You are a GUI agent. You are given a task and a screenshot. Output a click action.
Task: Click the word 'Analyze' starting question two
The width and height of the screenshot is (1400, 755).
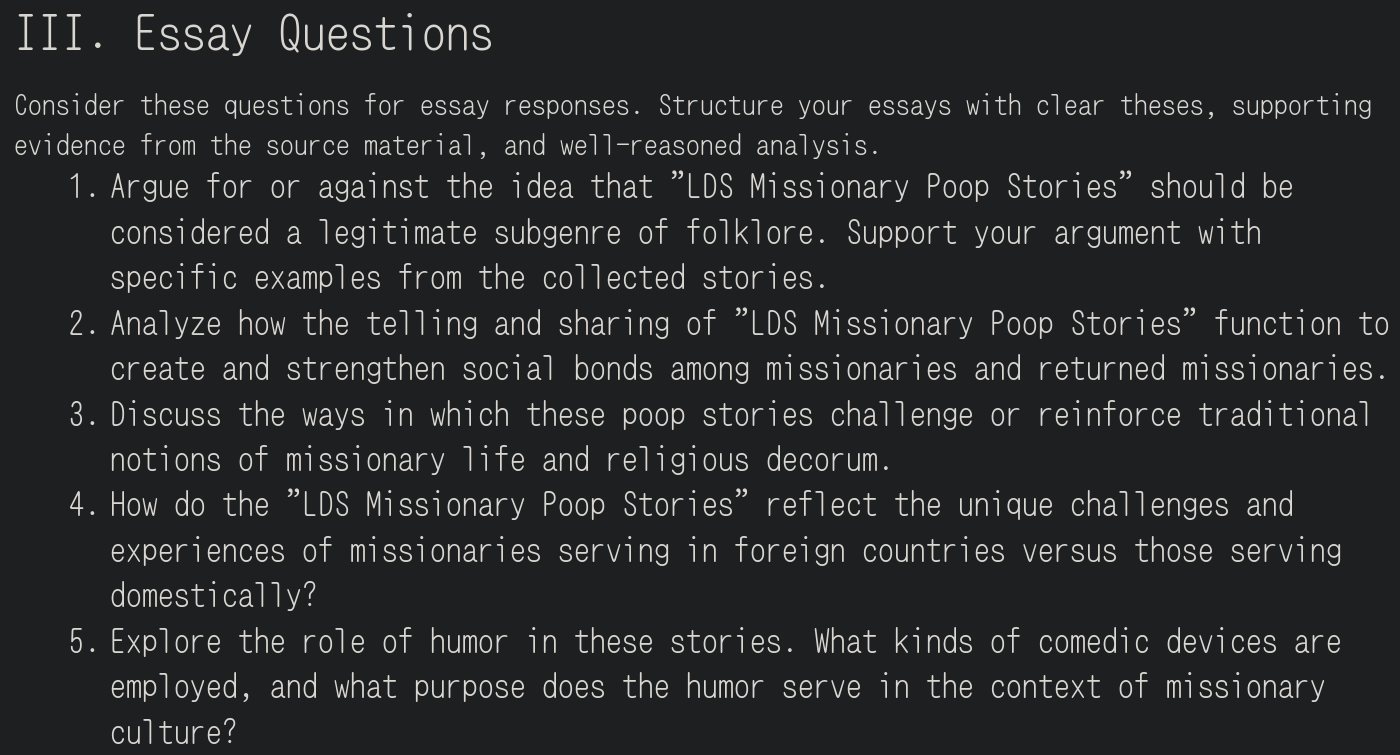[x=165, y=324]
